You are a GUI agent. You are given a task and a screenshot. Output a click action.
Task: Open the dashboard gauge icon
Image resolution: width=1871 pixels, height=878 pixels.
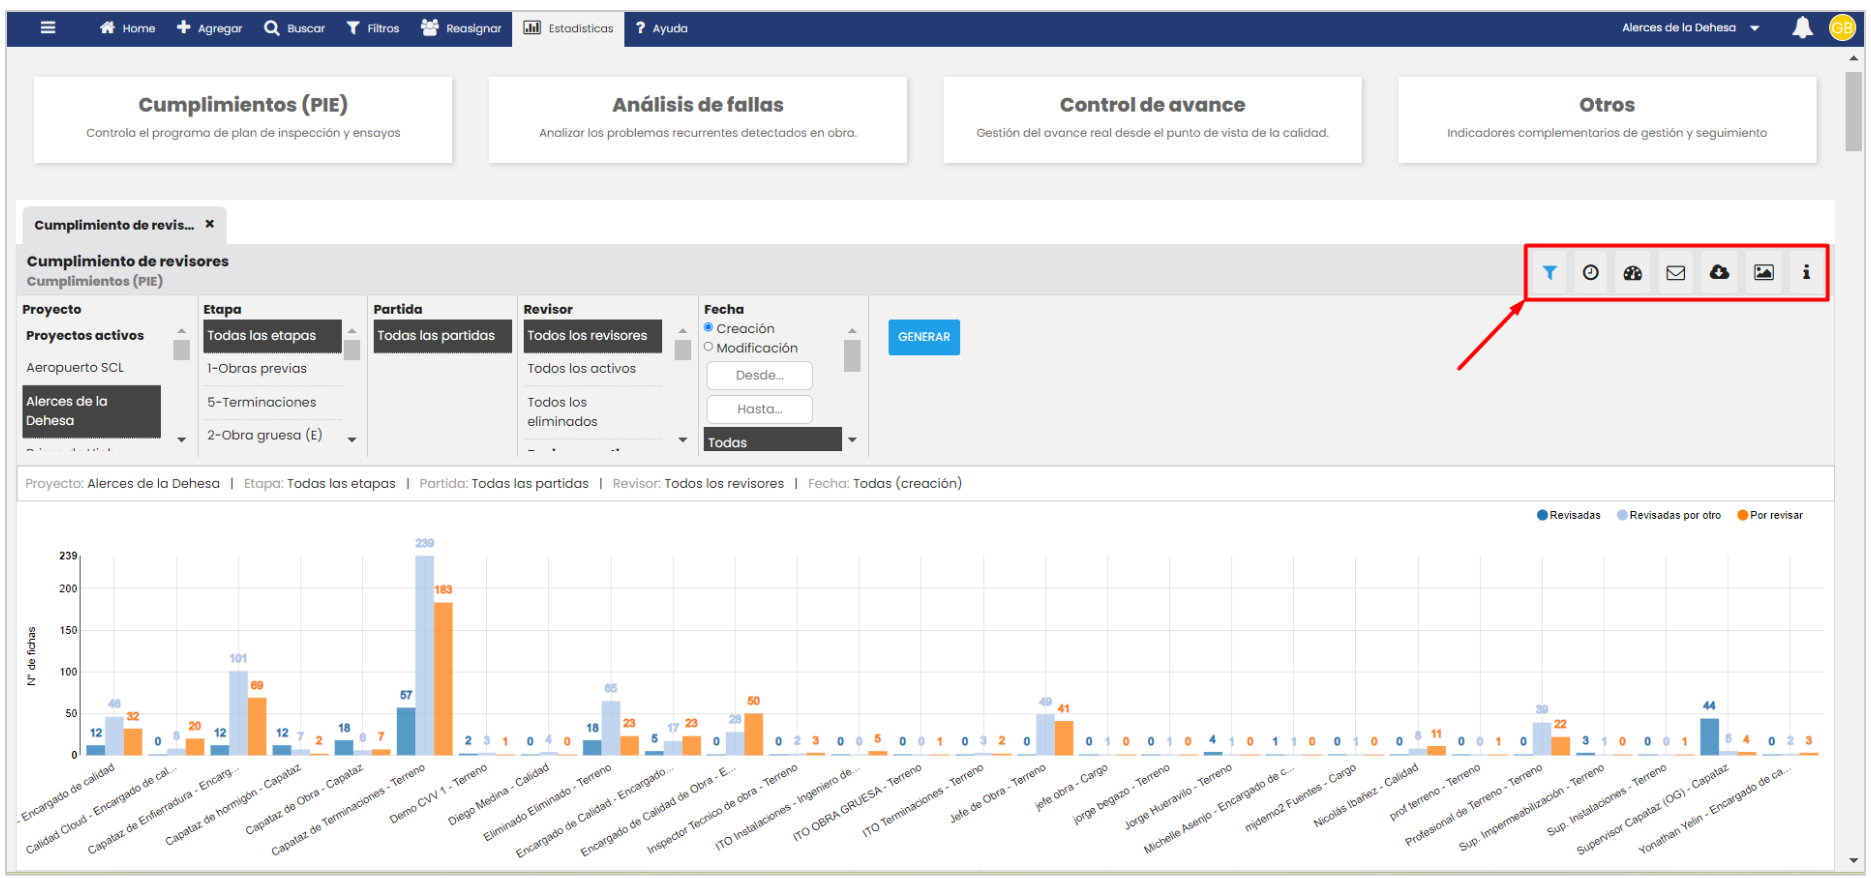tap(1632, 272)
